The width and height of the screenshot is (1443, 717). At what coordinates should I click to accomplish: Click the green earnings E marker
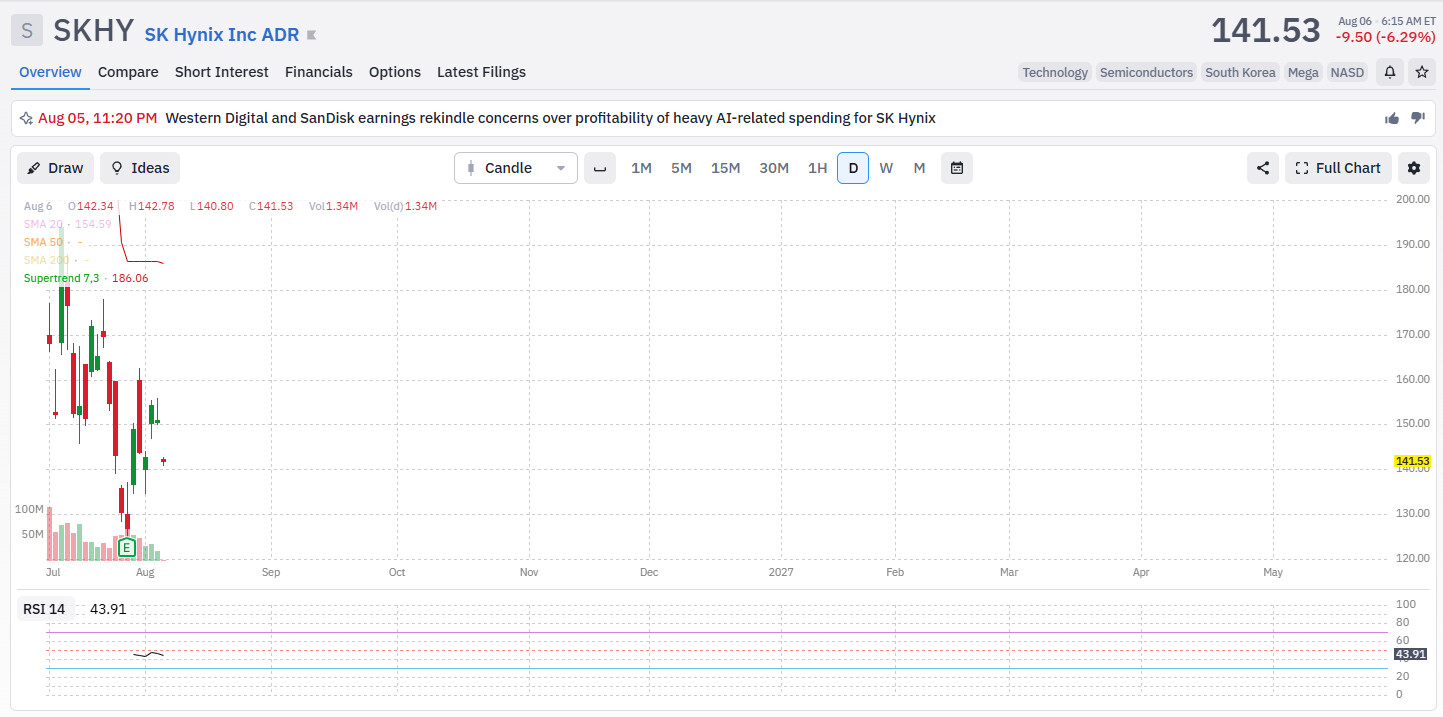click(x=126, y=547)
